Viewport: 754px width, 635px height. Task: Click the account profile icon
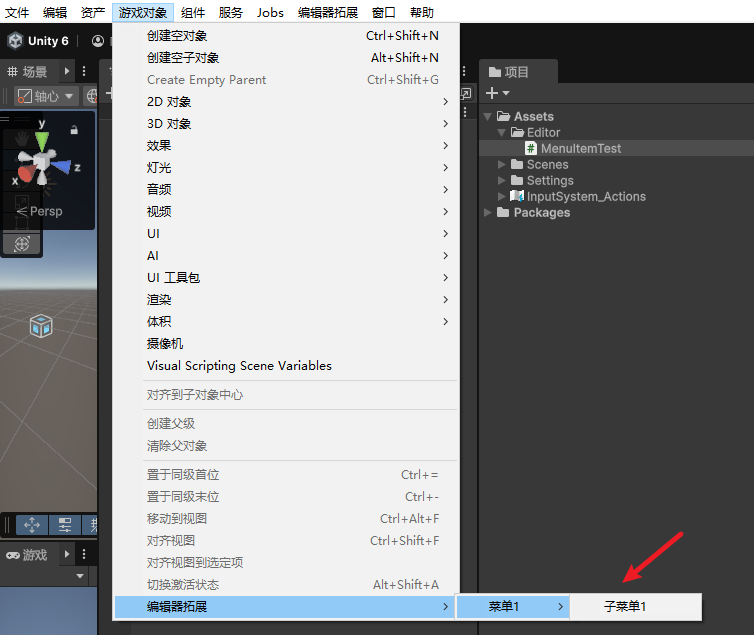click(x=98, y=41)
